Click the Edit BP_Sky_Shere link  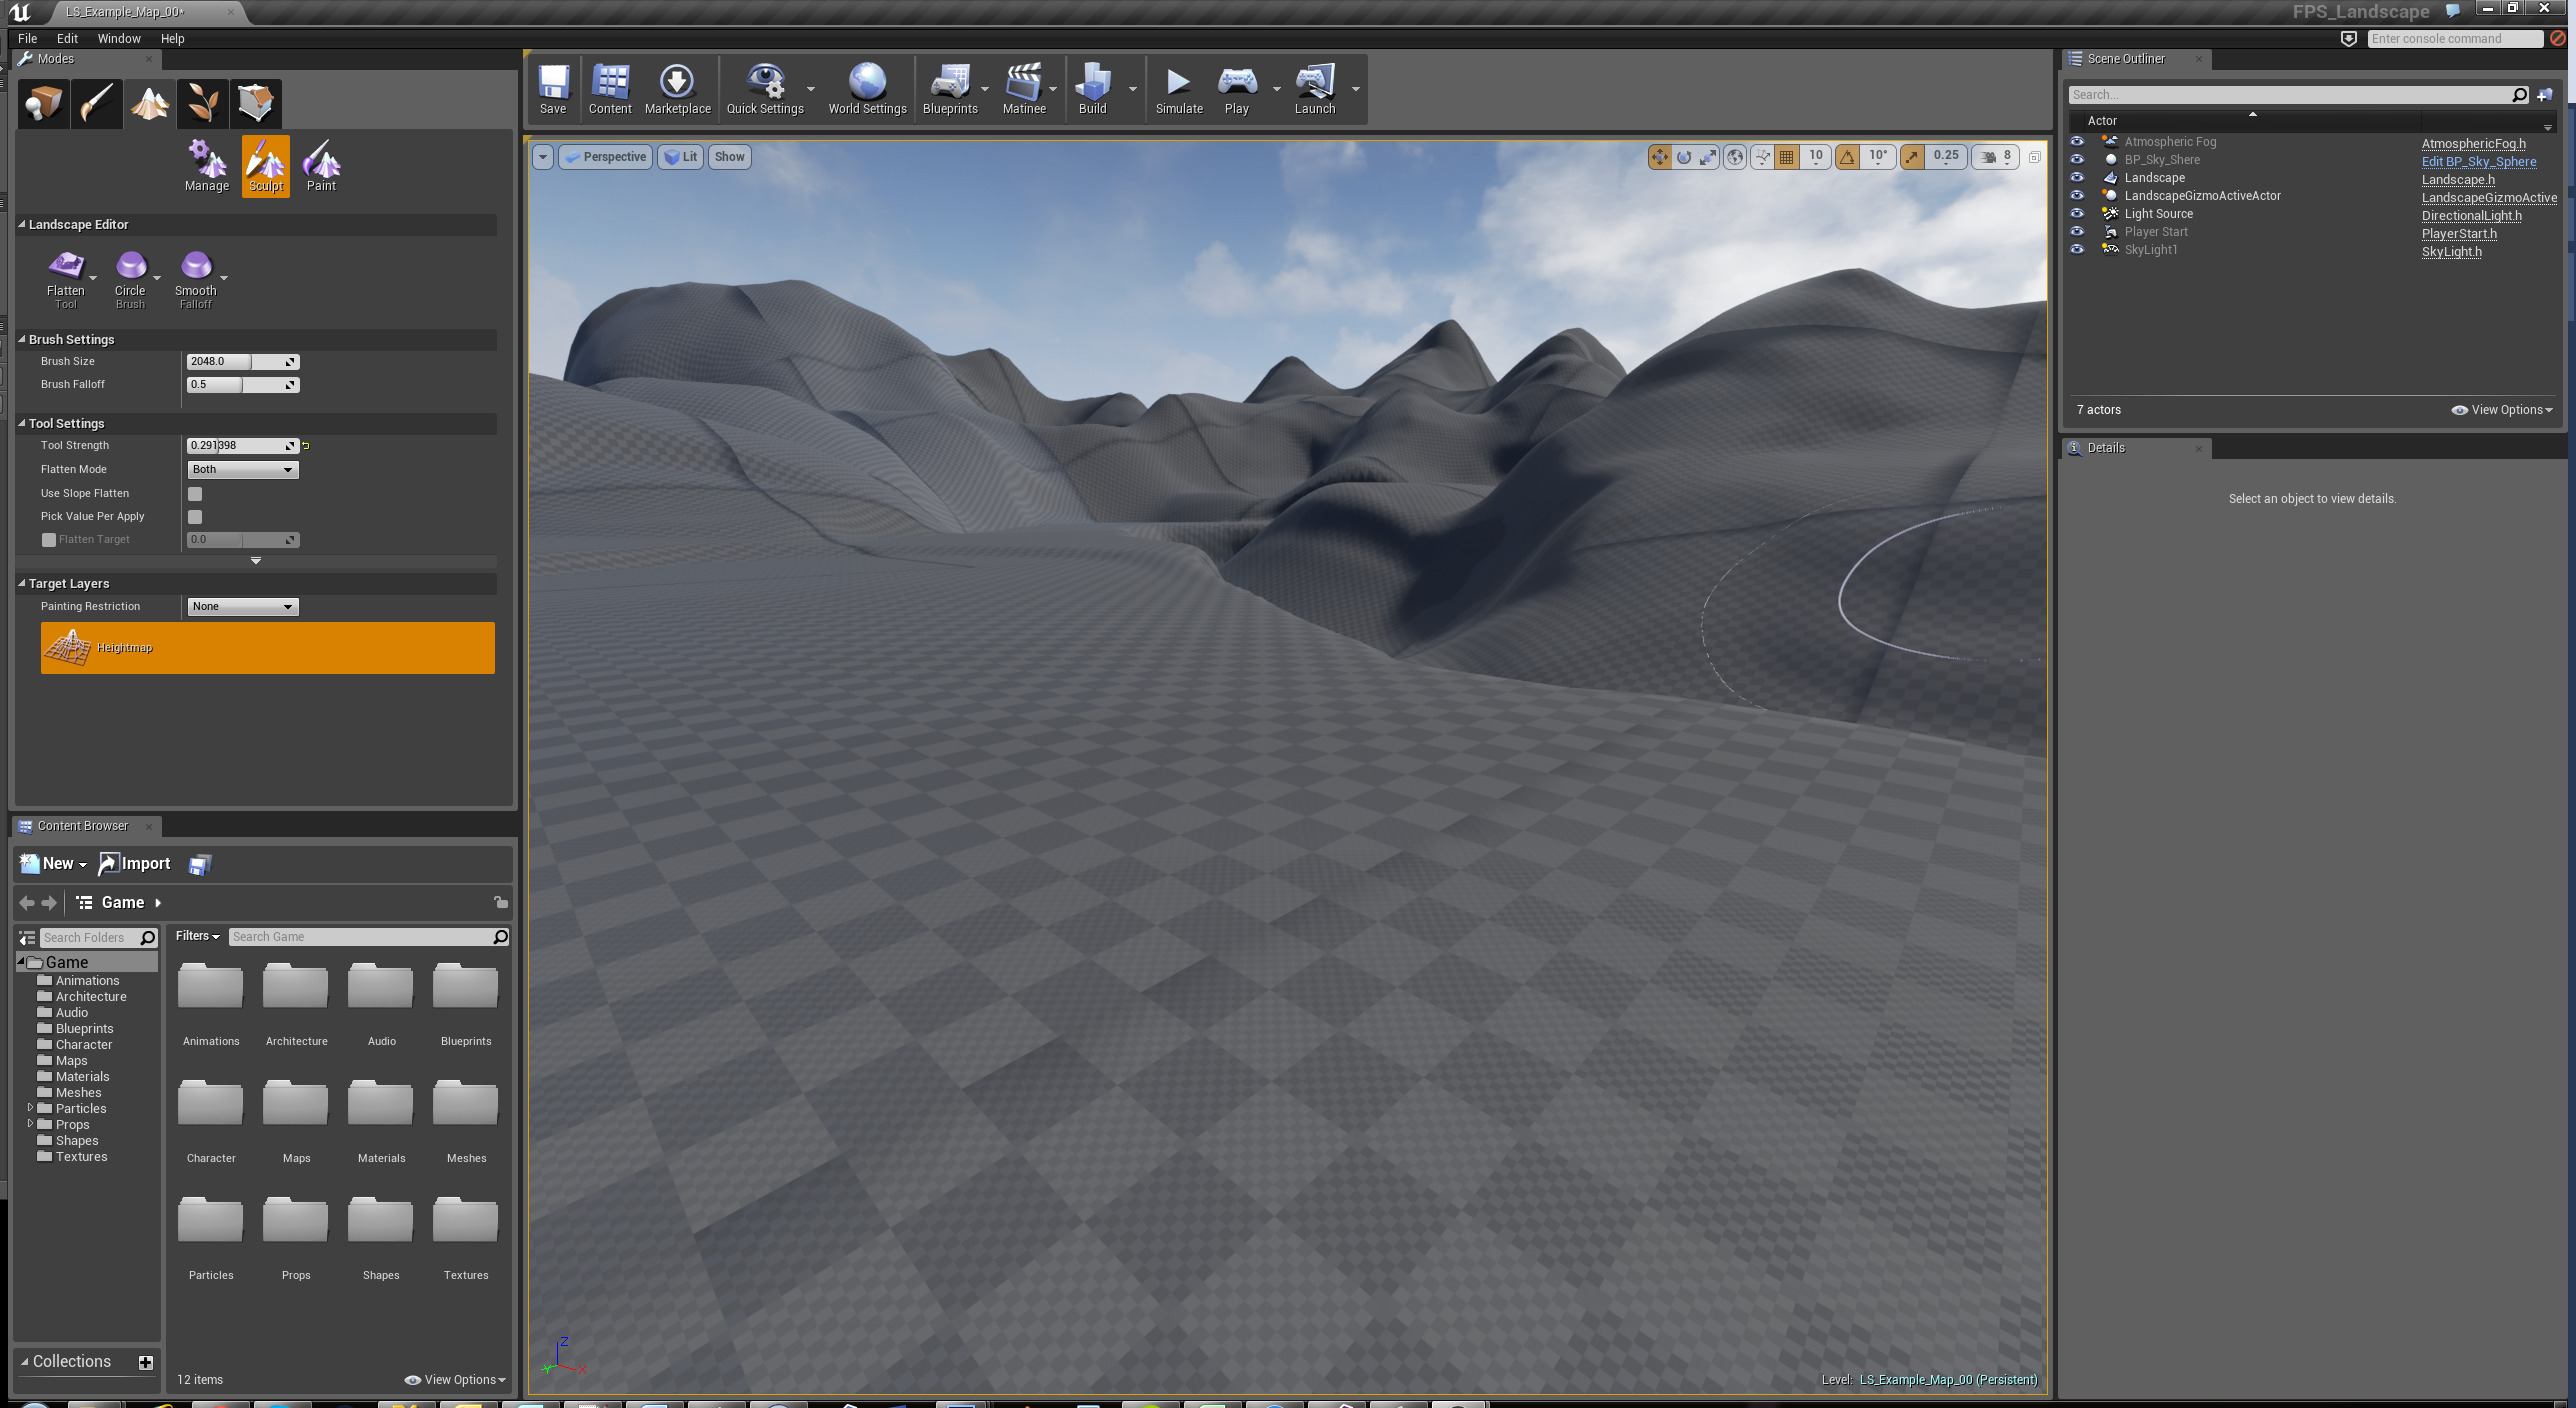[2478, 161]
